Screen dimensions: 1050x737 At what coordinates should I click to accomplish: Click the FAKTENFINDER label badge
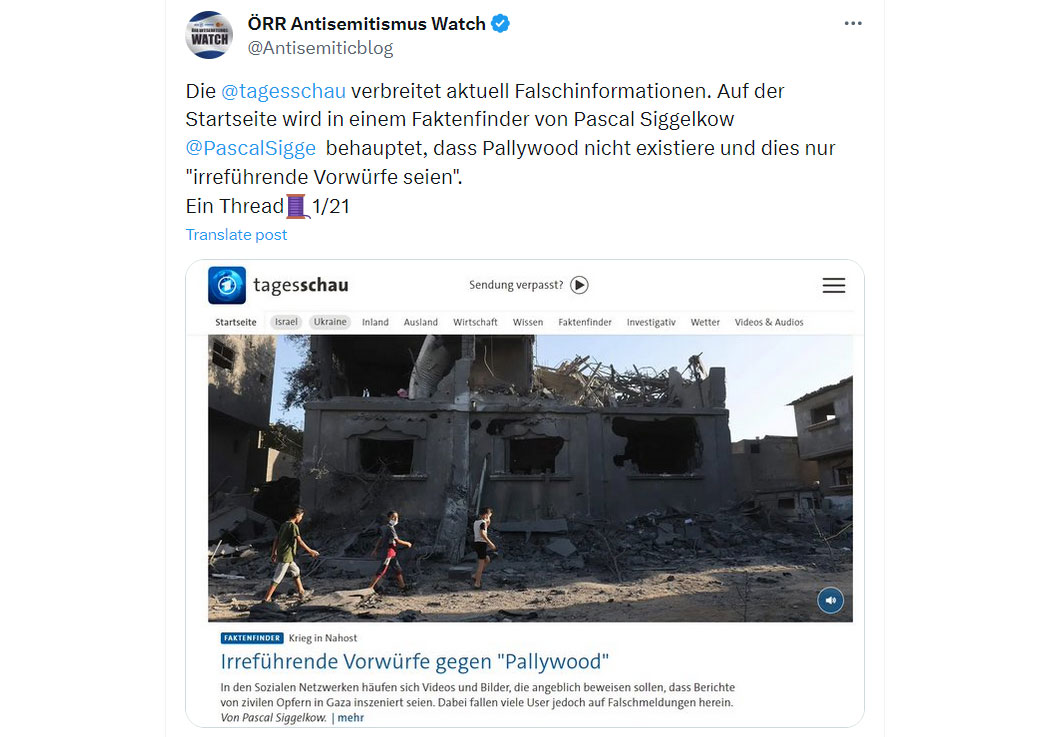[252, 638]
